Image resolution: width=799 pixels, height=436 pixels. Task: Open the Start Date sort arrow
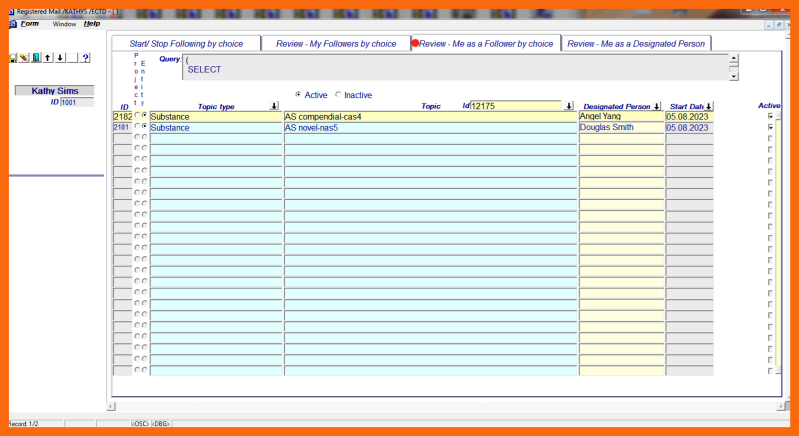(x=709, y=106)
